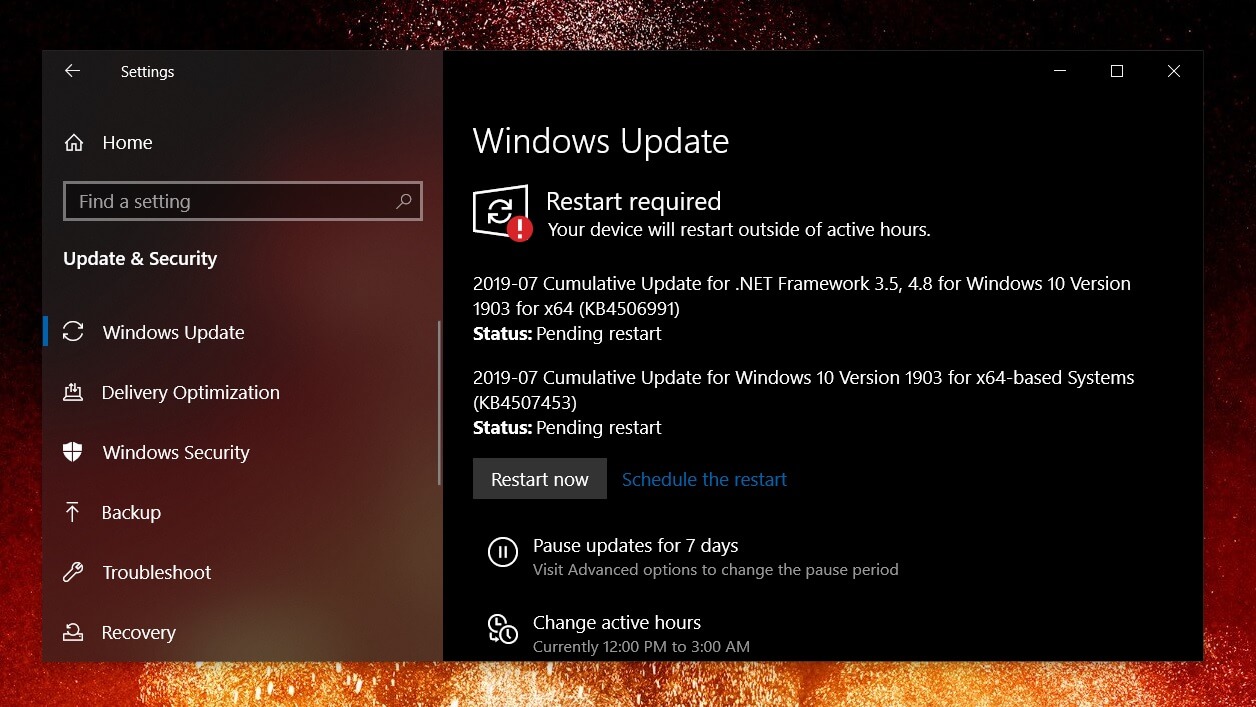Click the Restart required heading text
The image size is (1256, 707).
[x=633, y=201]
